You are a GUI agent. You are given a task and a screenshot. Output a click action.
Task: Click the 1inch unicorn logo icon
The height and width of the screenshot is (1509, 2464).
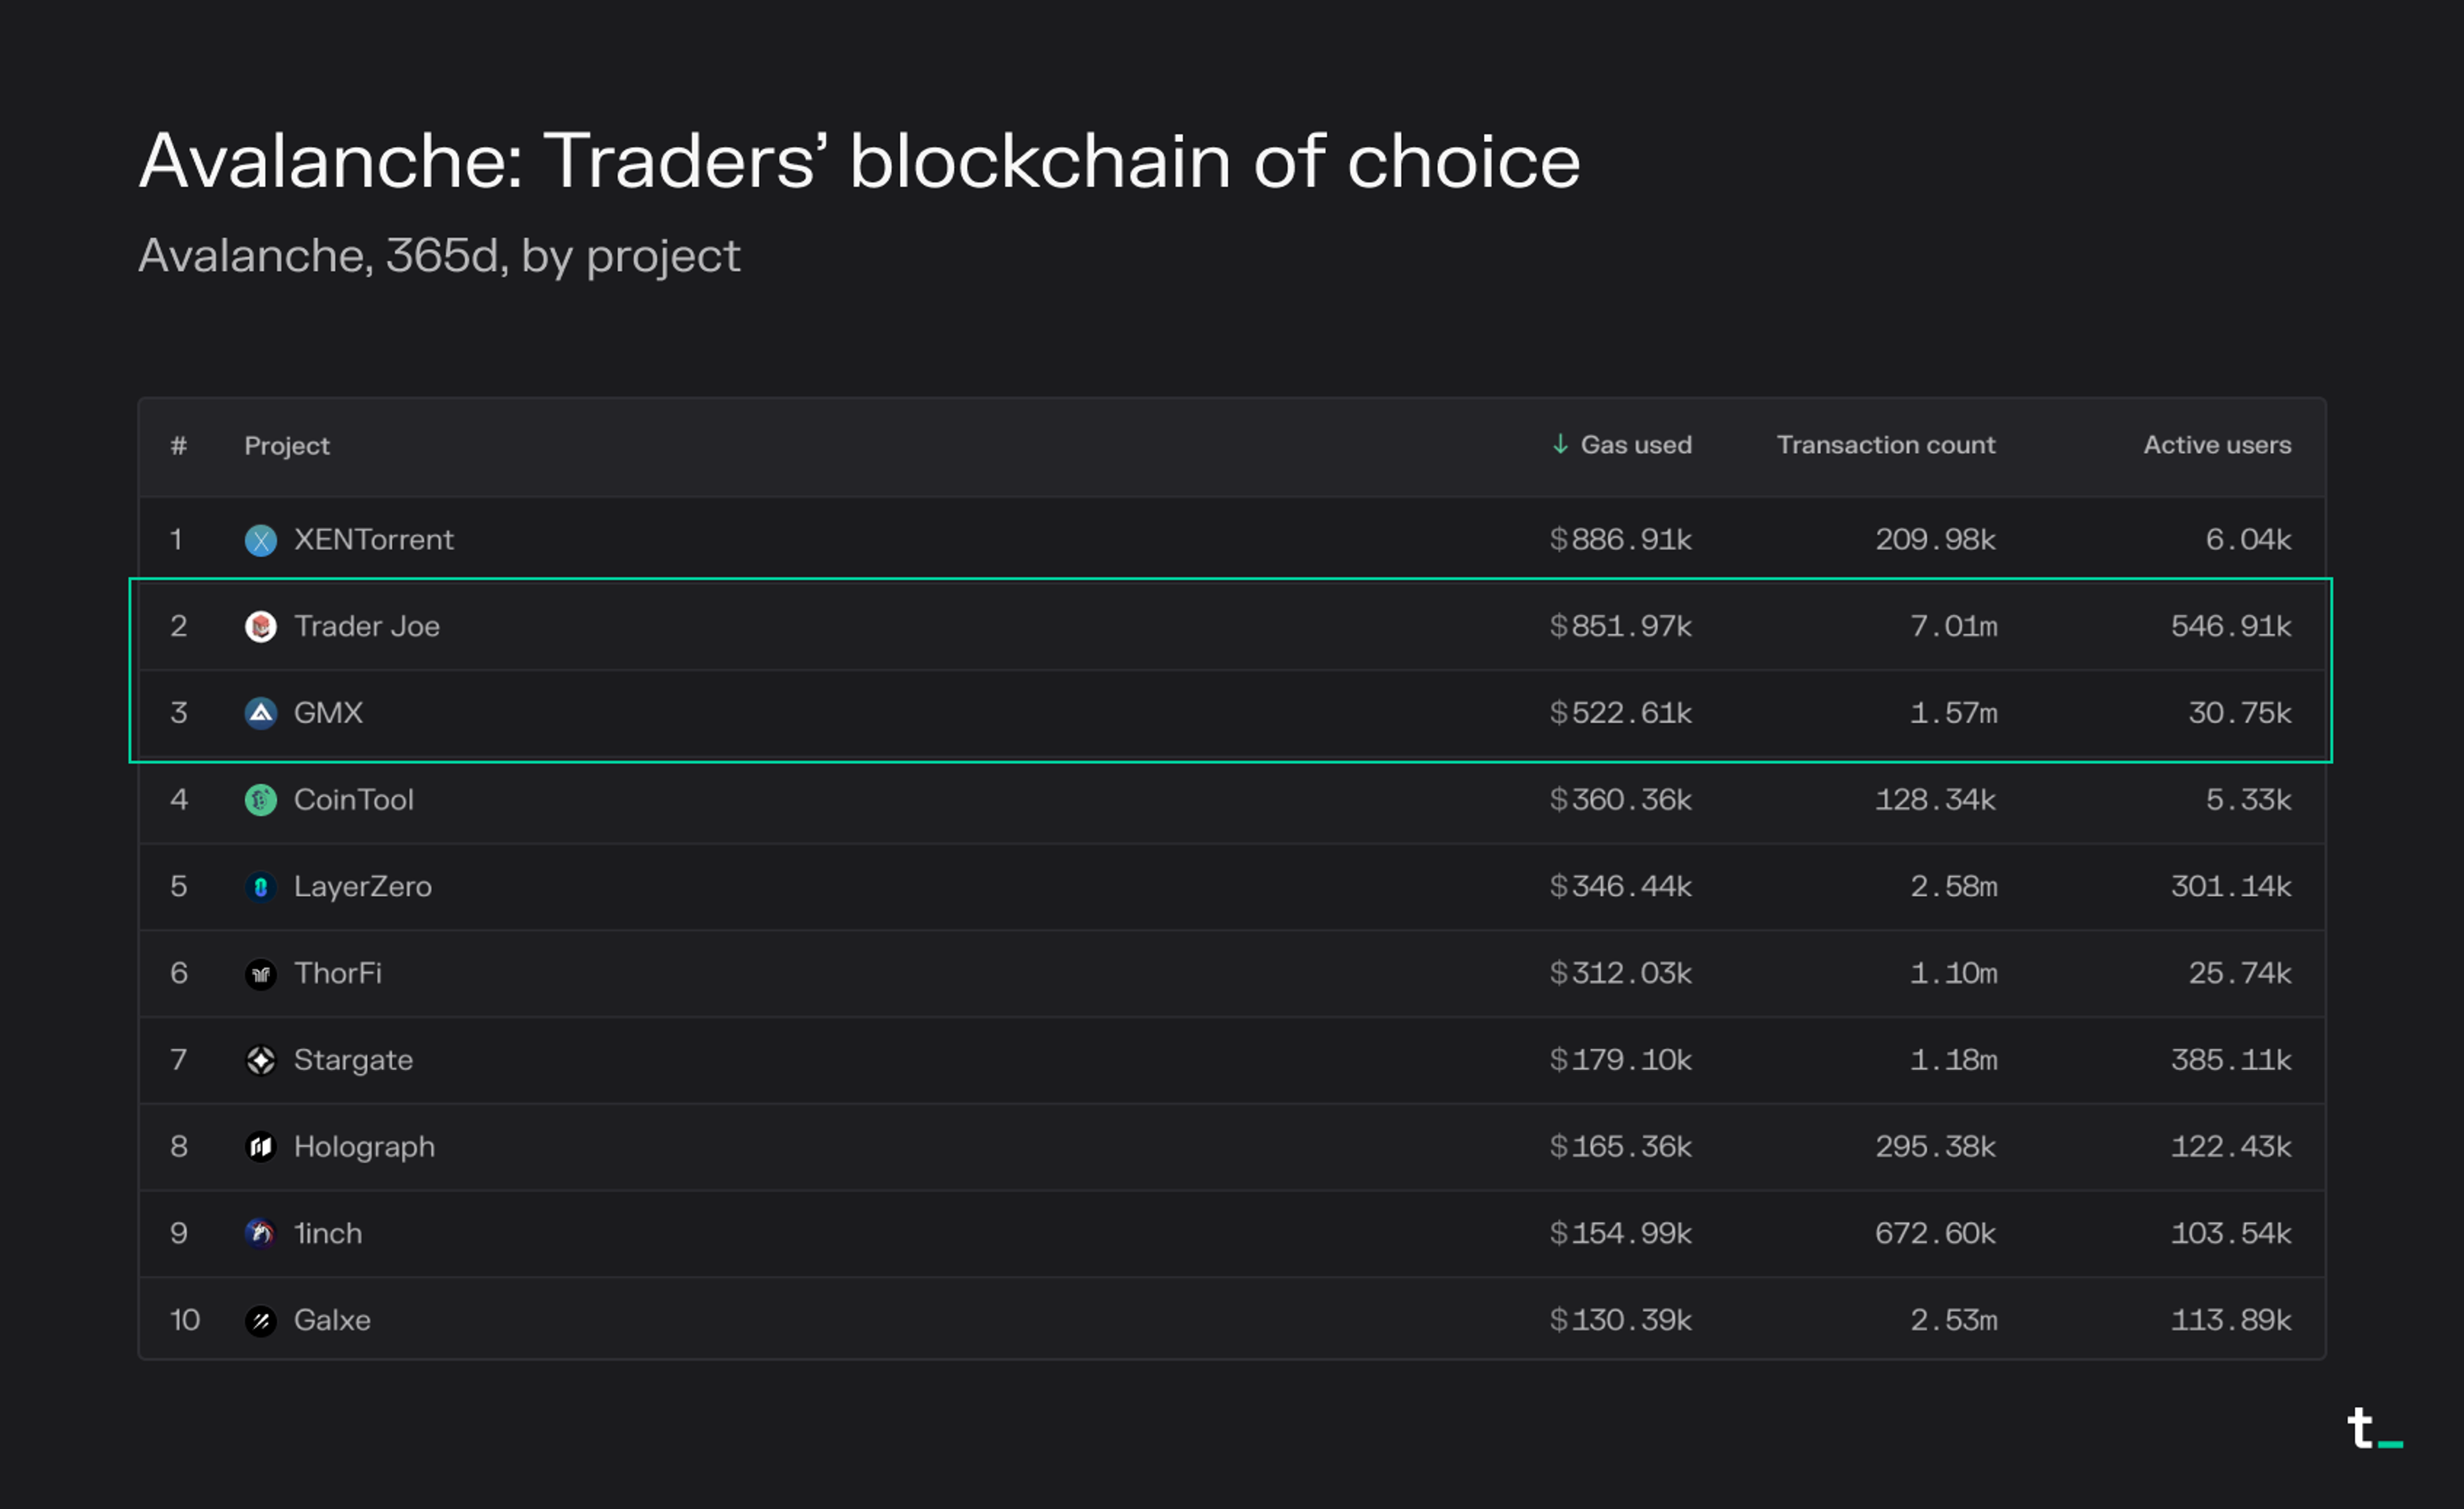pyautogui.click(x=261, y=1234)
